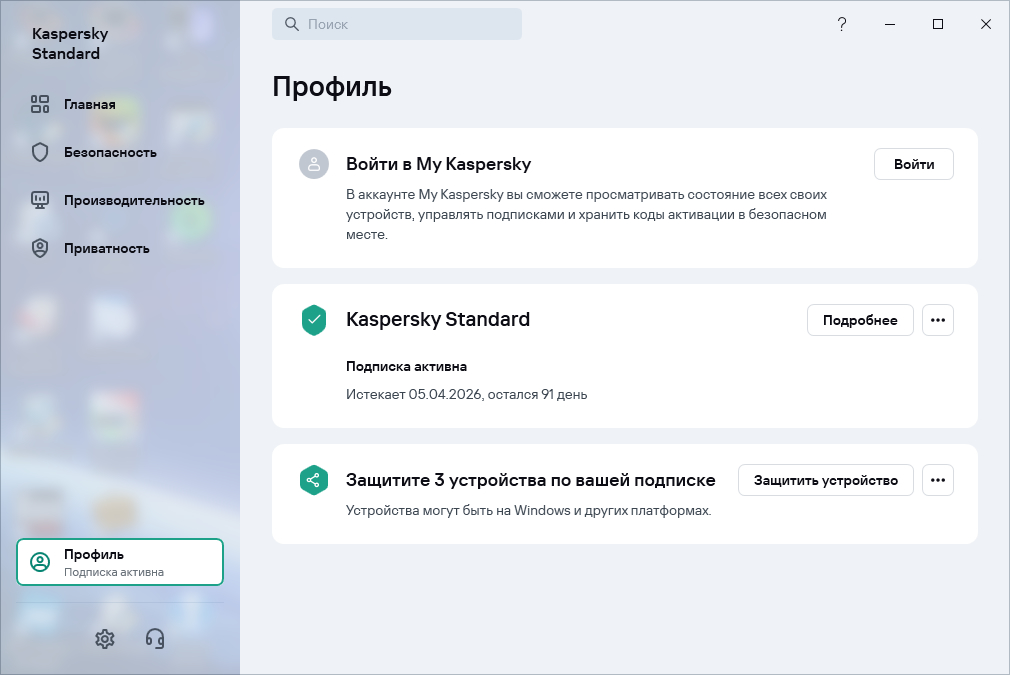1010x675 pixels.
Task: Click the Главная dashboard icon
Action: point(40,104)
